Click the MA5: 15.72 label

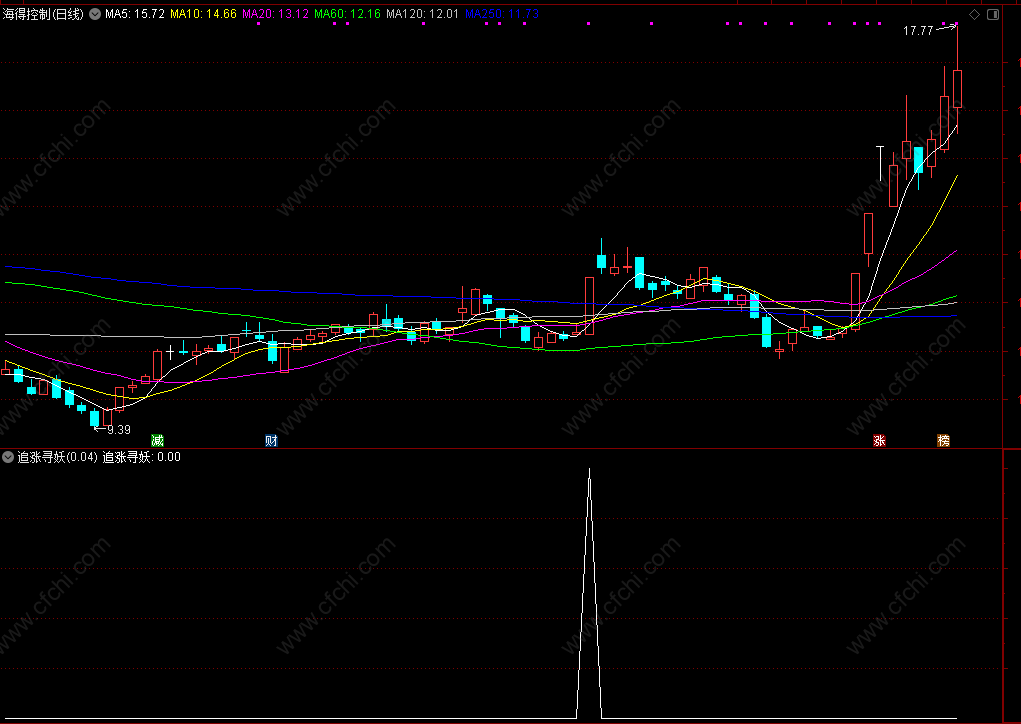point(135,14)
